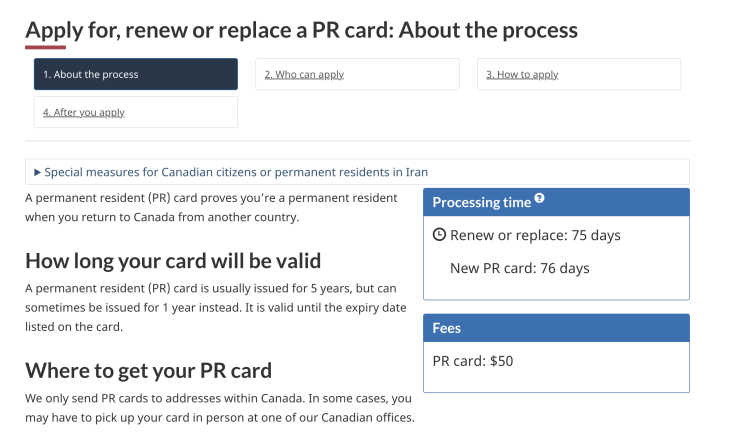Click the Processing time panel header
The width and height of the screenshot is (743, 440).
(x=556, y=202)
